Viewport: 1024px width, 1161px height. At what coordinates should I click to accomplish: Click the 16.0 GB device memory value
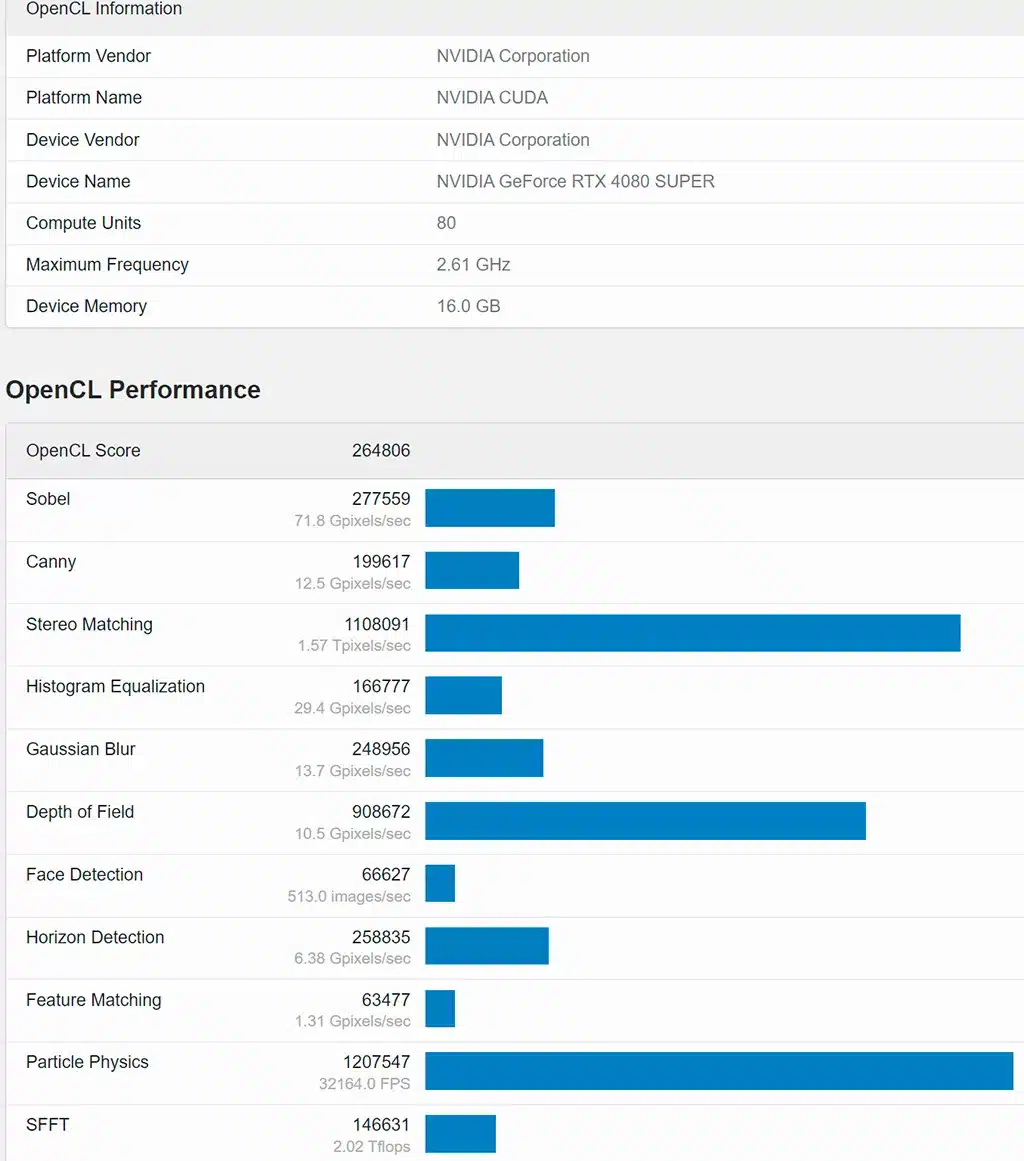(469, 306)
